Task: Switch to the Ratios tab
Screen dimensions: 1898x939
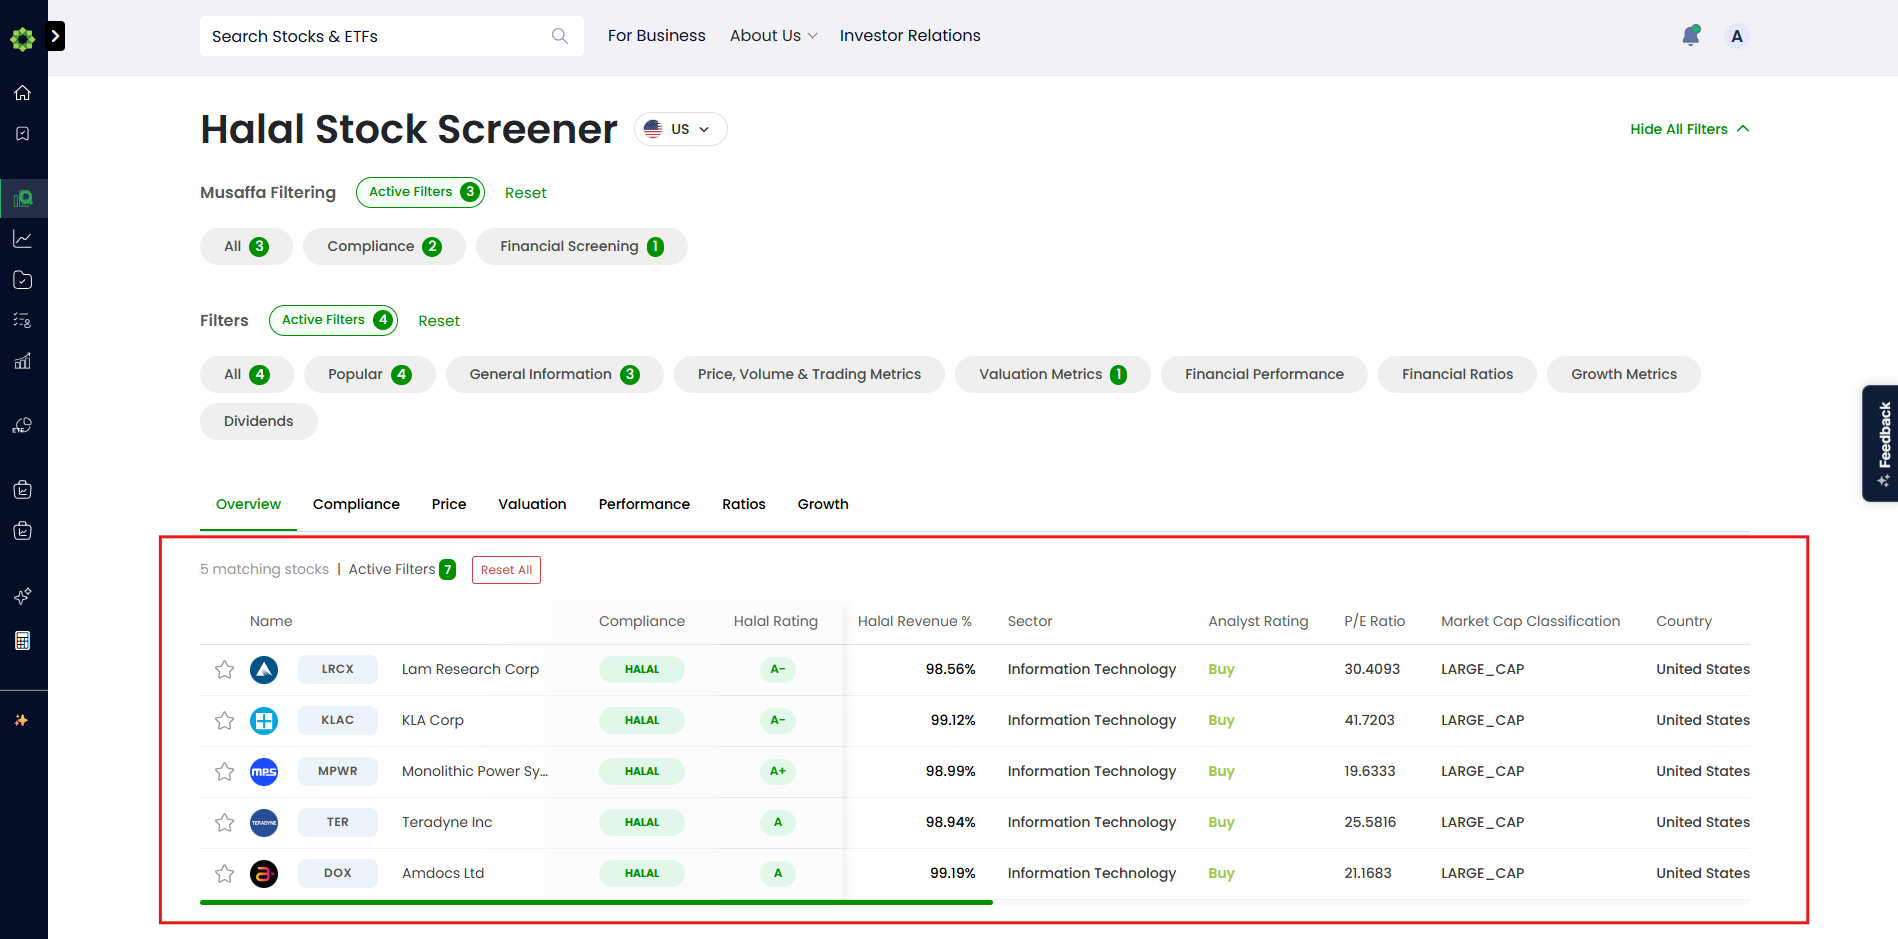Action: [744, 505]
